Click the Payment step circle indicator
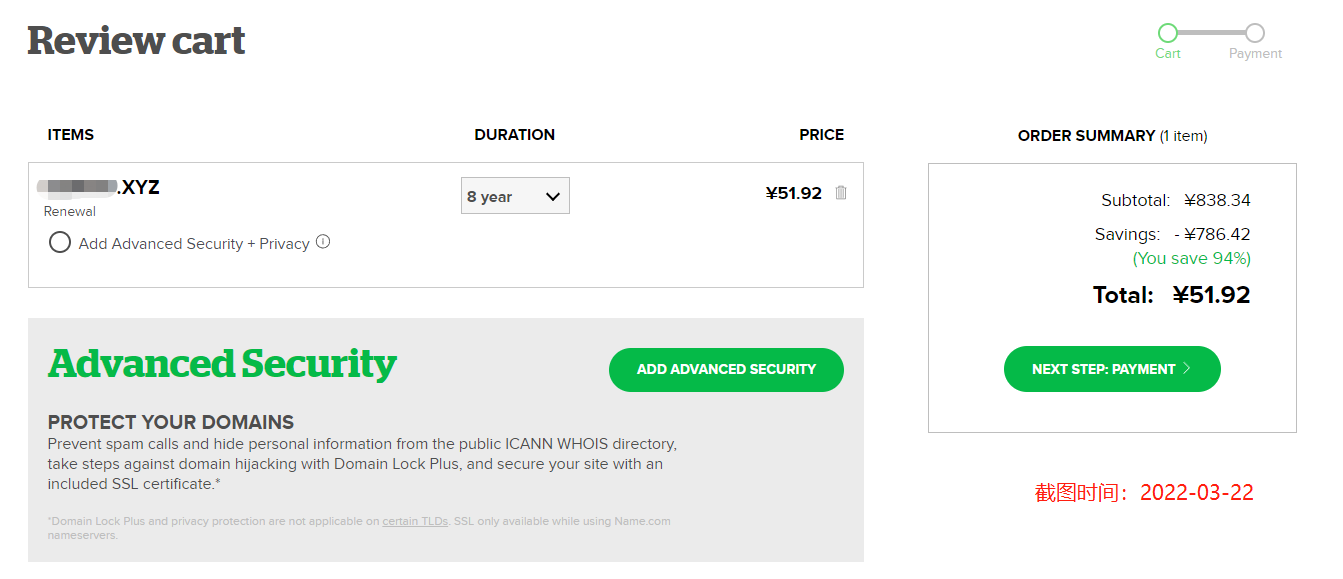 click(1255, 33)
